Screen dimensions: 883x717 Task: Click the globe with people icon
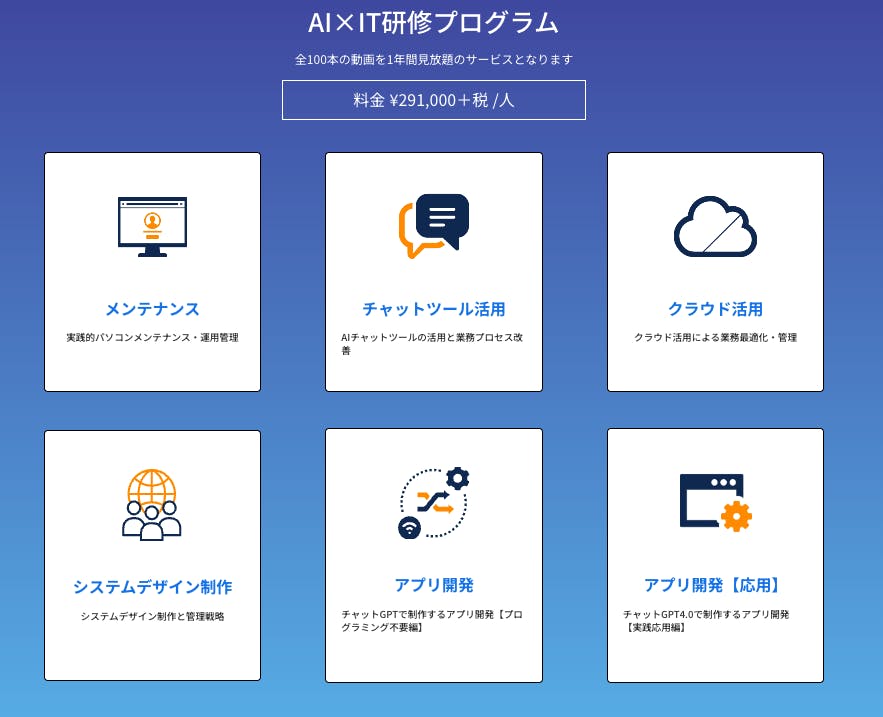point(152,504)
